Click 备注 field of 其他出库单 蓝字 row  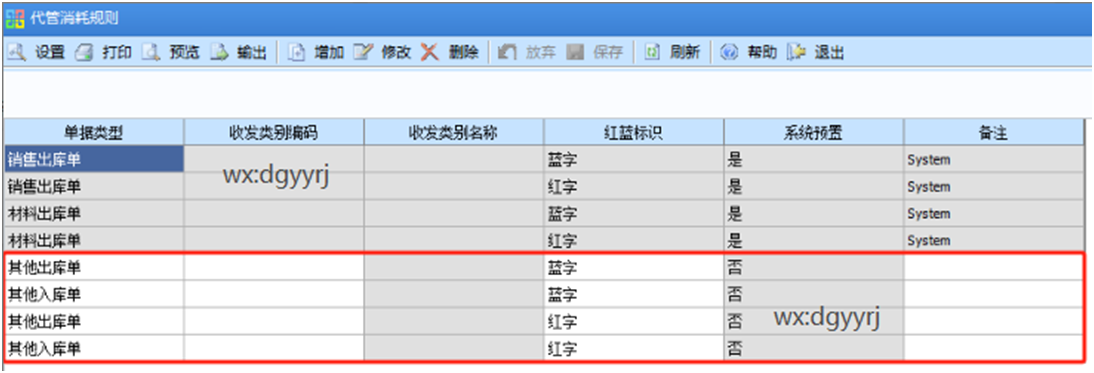click(x=995, y=268)
